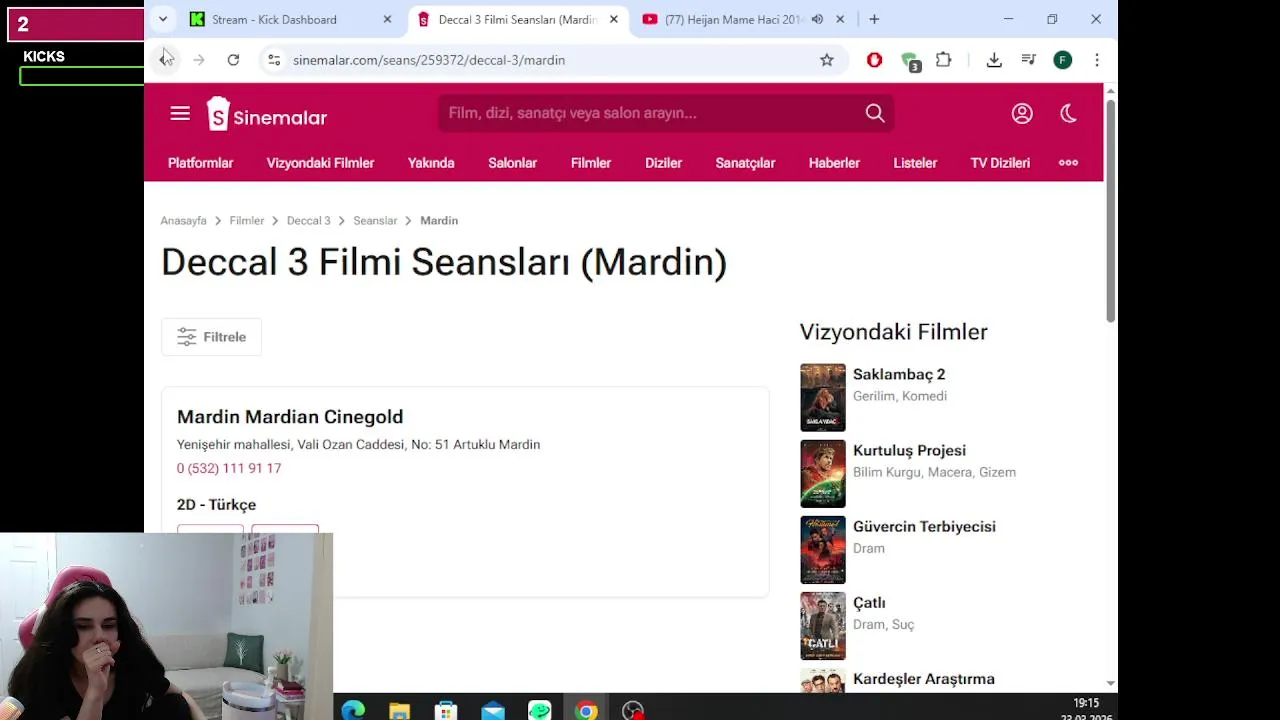Open the Haberler section
The width and height of the screenshot is (1280, 720).
tap(834, 163)
